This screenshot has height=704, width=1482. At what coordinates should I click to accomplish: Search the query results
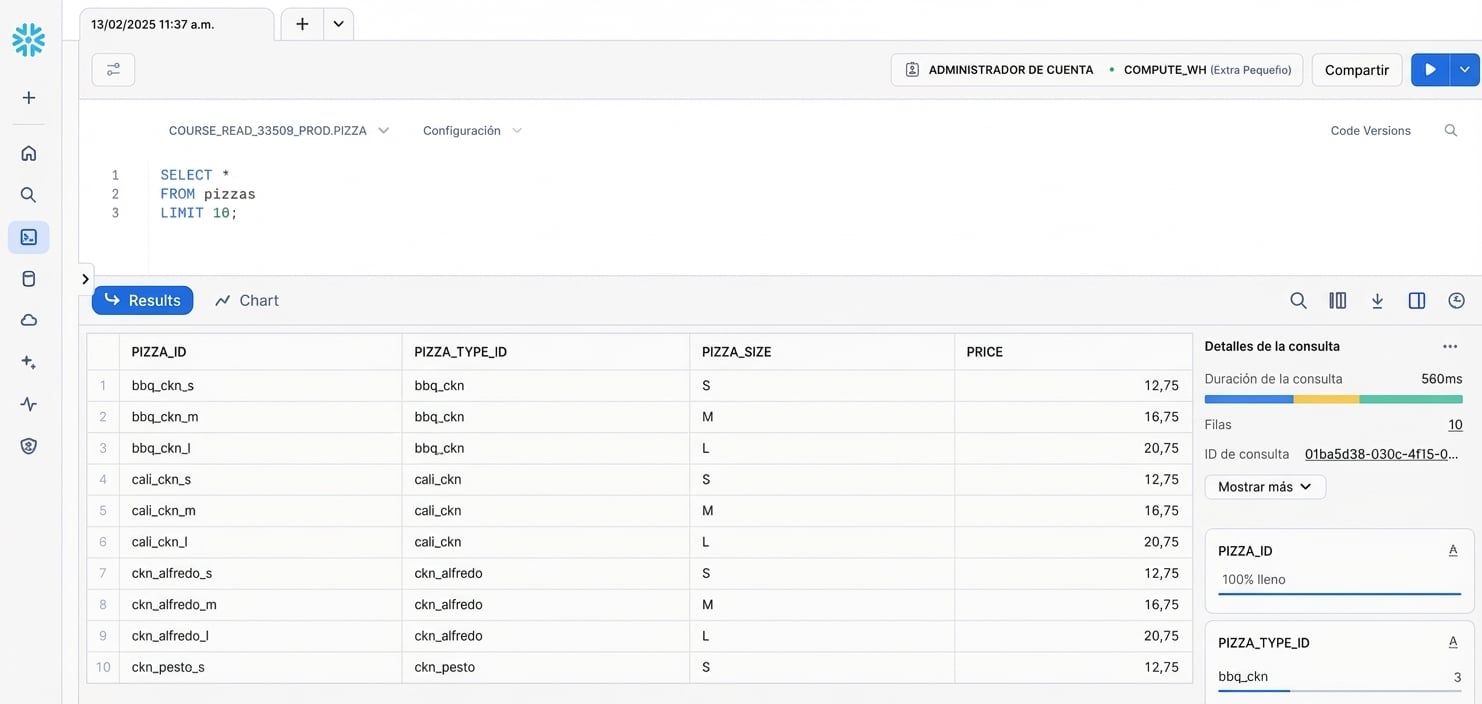tap(1298, 301)
